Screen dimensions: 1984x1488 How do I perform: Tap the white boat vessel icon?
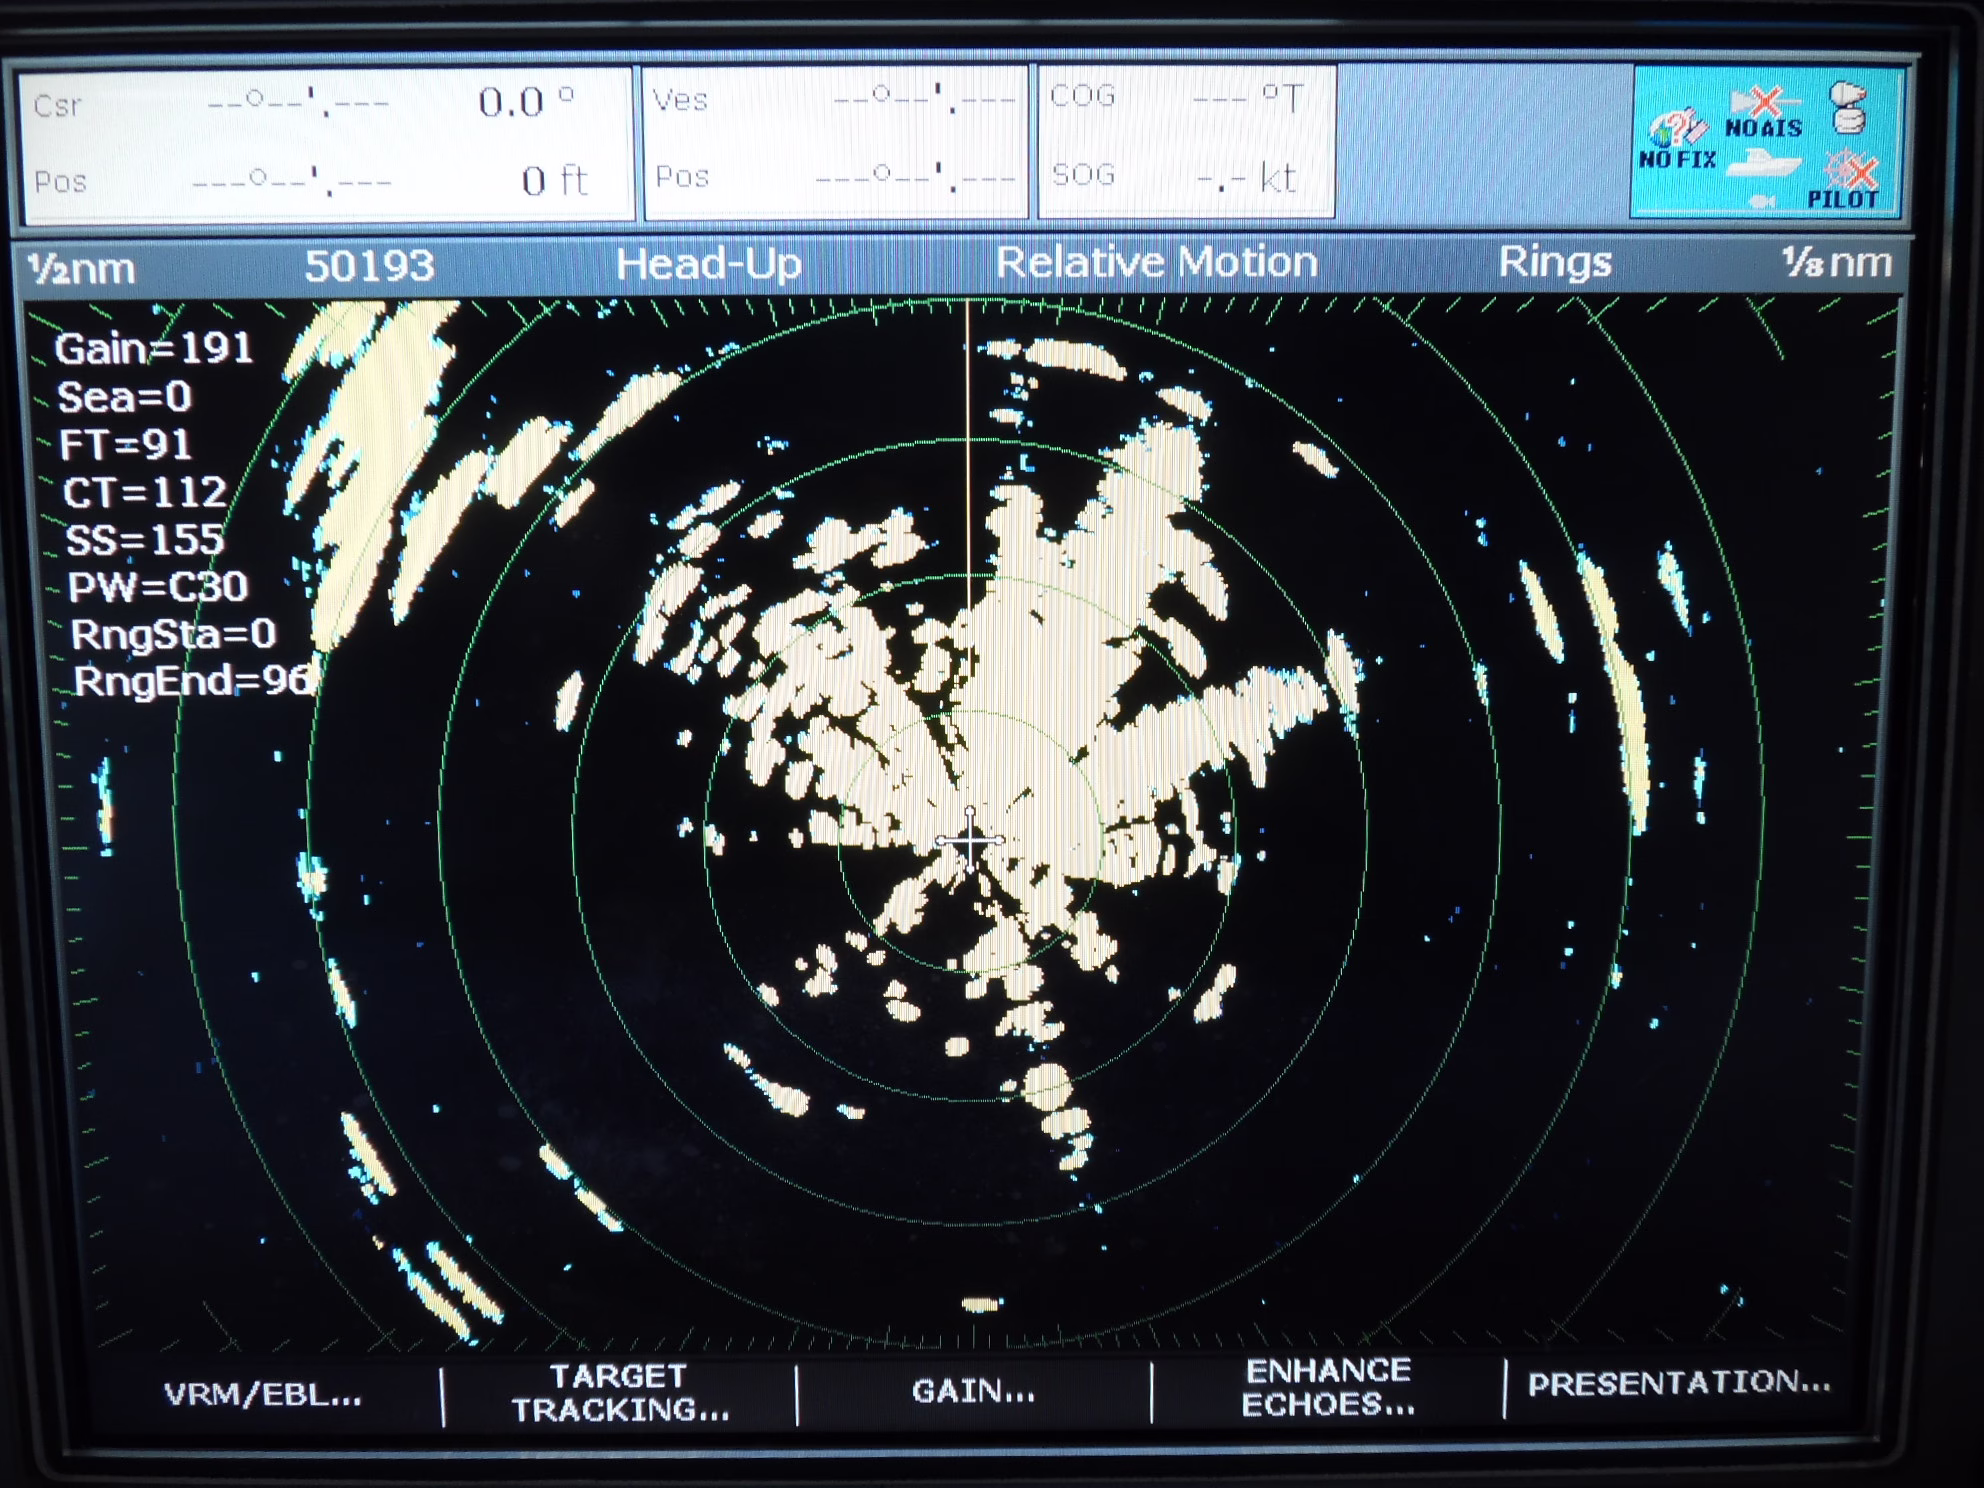(1765, 164)
